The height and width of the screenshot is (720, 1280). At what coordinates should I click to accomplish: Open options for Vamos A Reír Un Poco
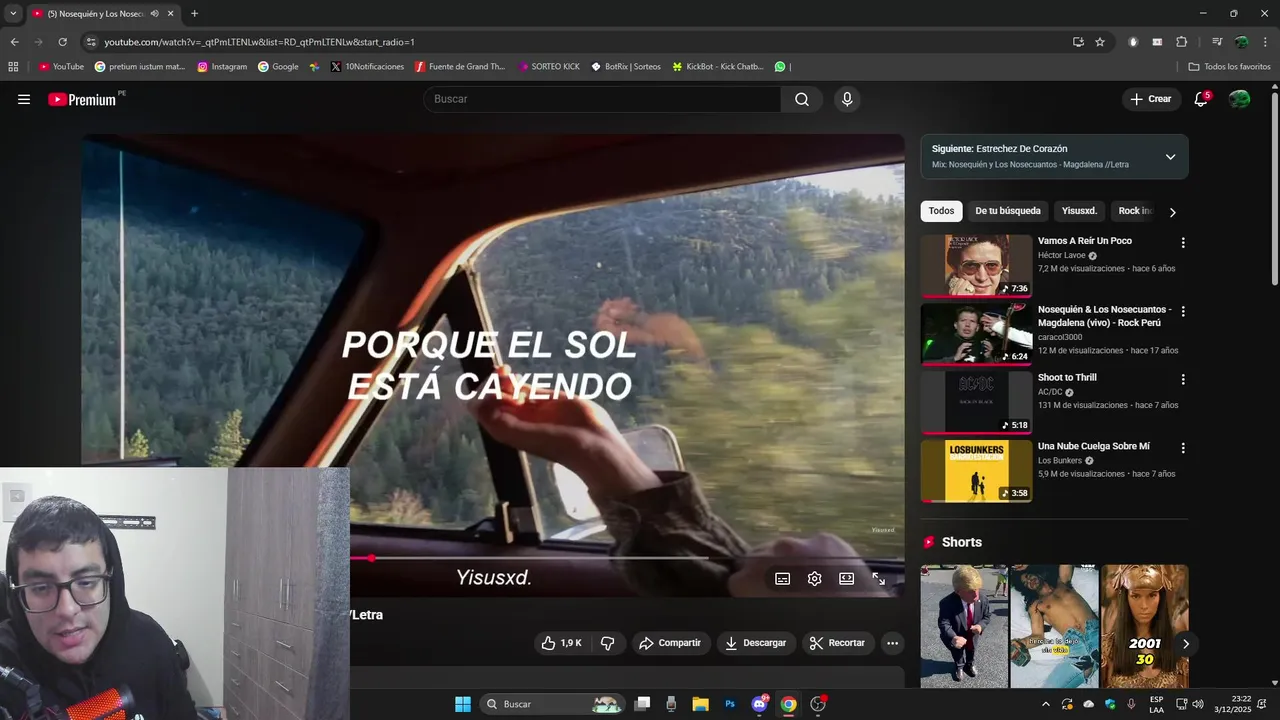pyautogui.click(x=1183, y=243)
